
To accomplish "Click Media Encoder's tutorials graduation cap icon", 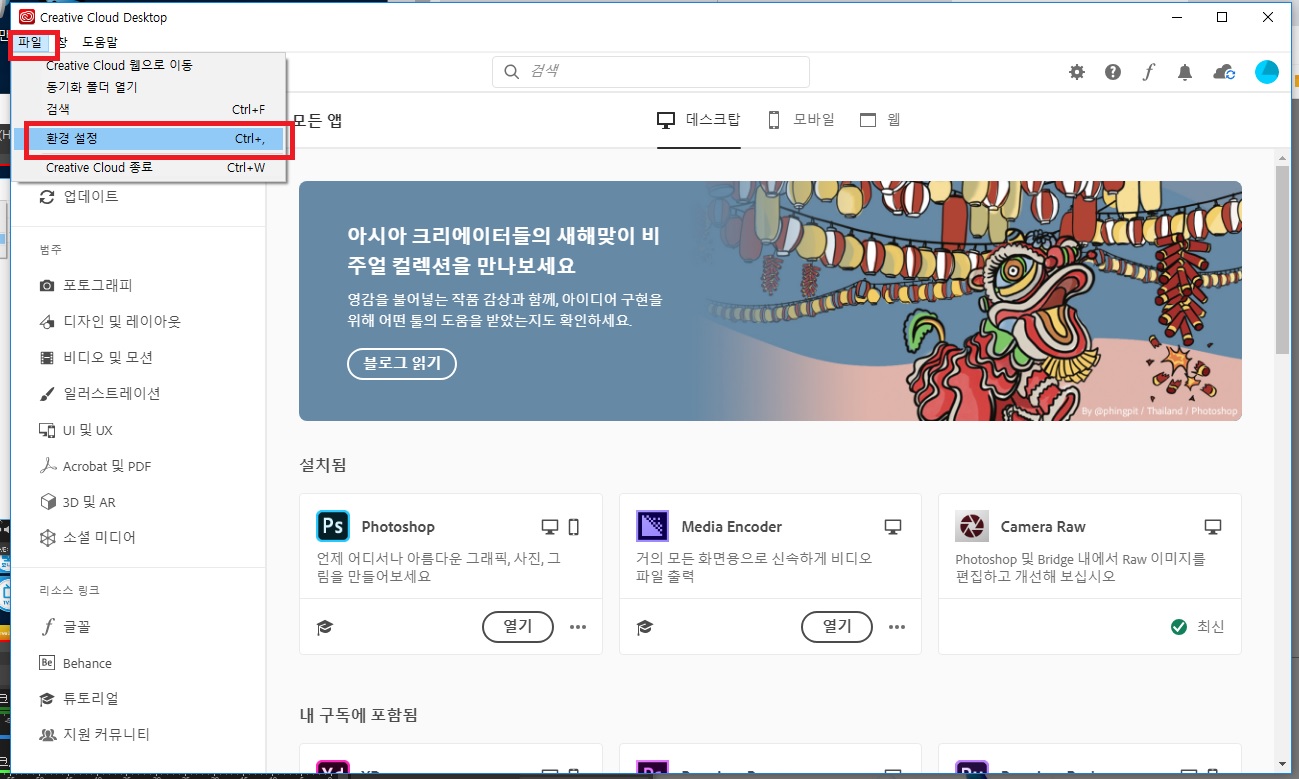I will coord(645,627).
